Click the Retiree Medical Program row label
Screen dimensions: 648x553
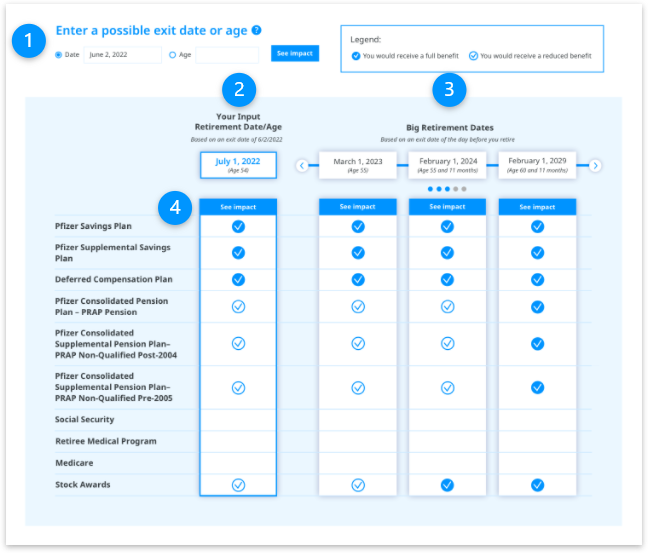point(106,441)
